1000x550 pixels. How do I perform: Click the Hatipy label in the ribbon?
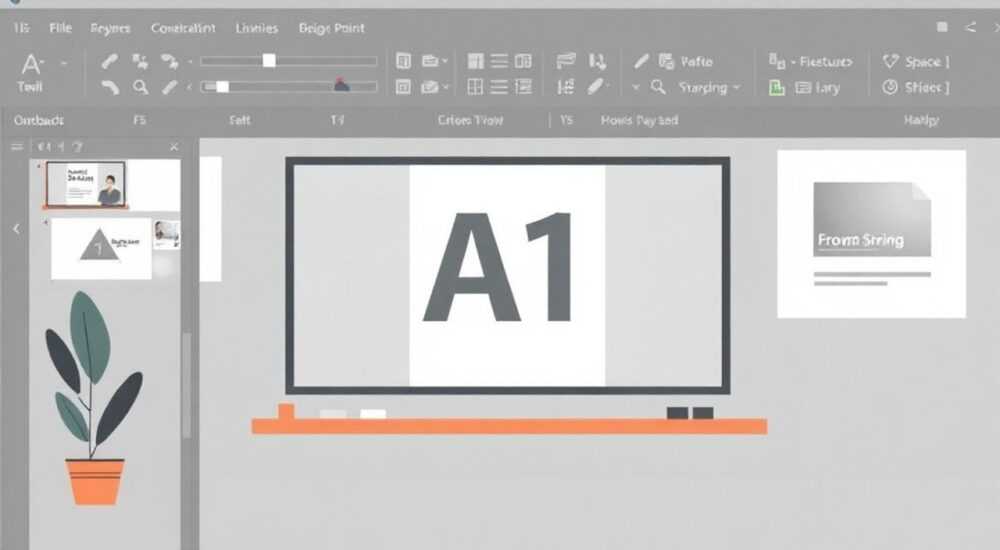point(921,120)
